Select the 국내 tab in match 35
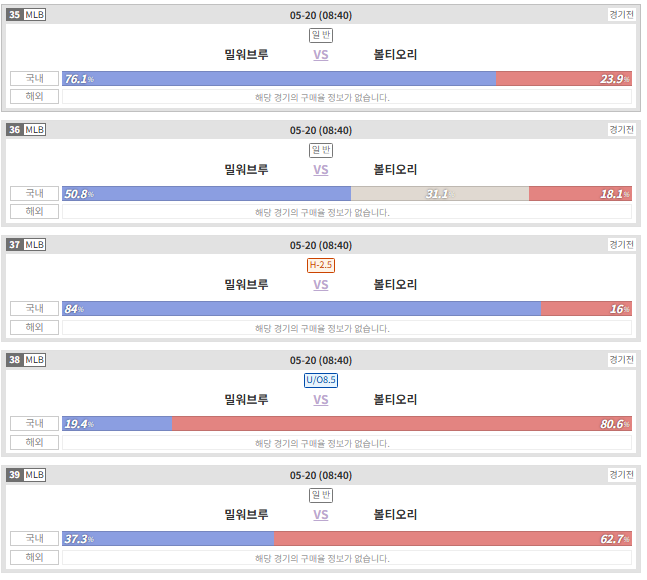Screen dimensions: 647x580 (x=34, y=78)
